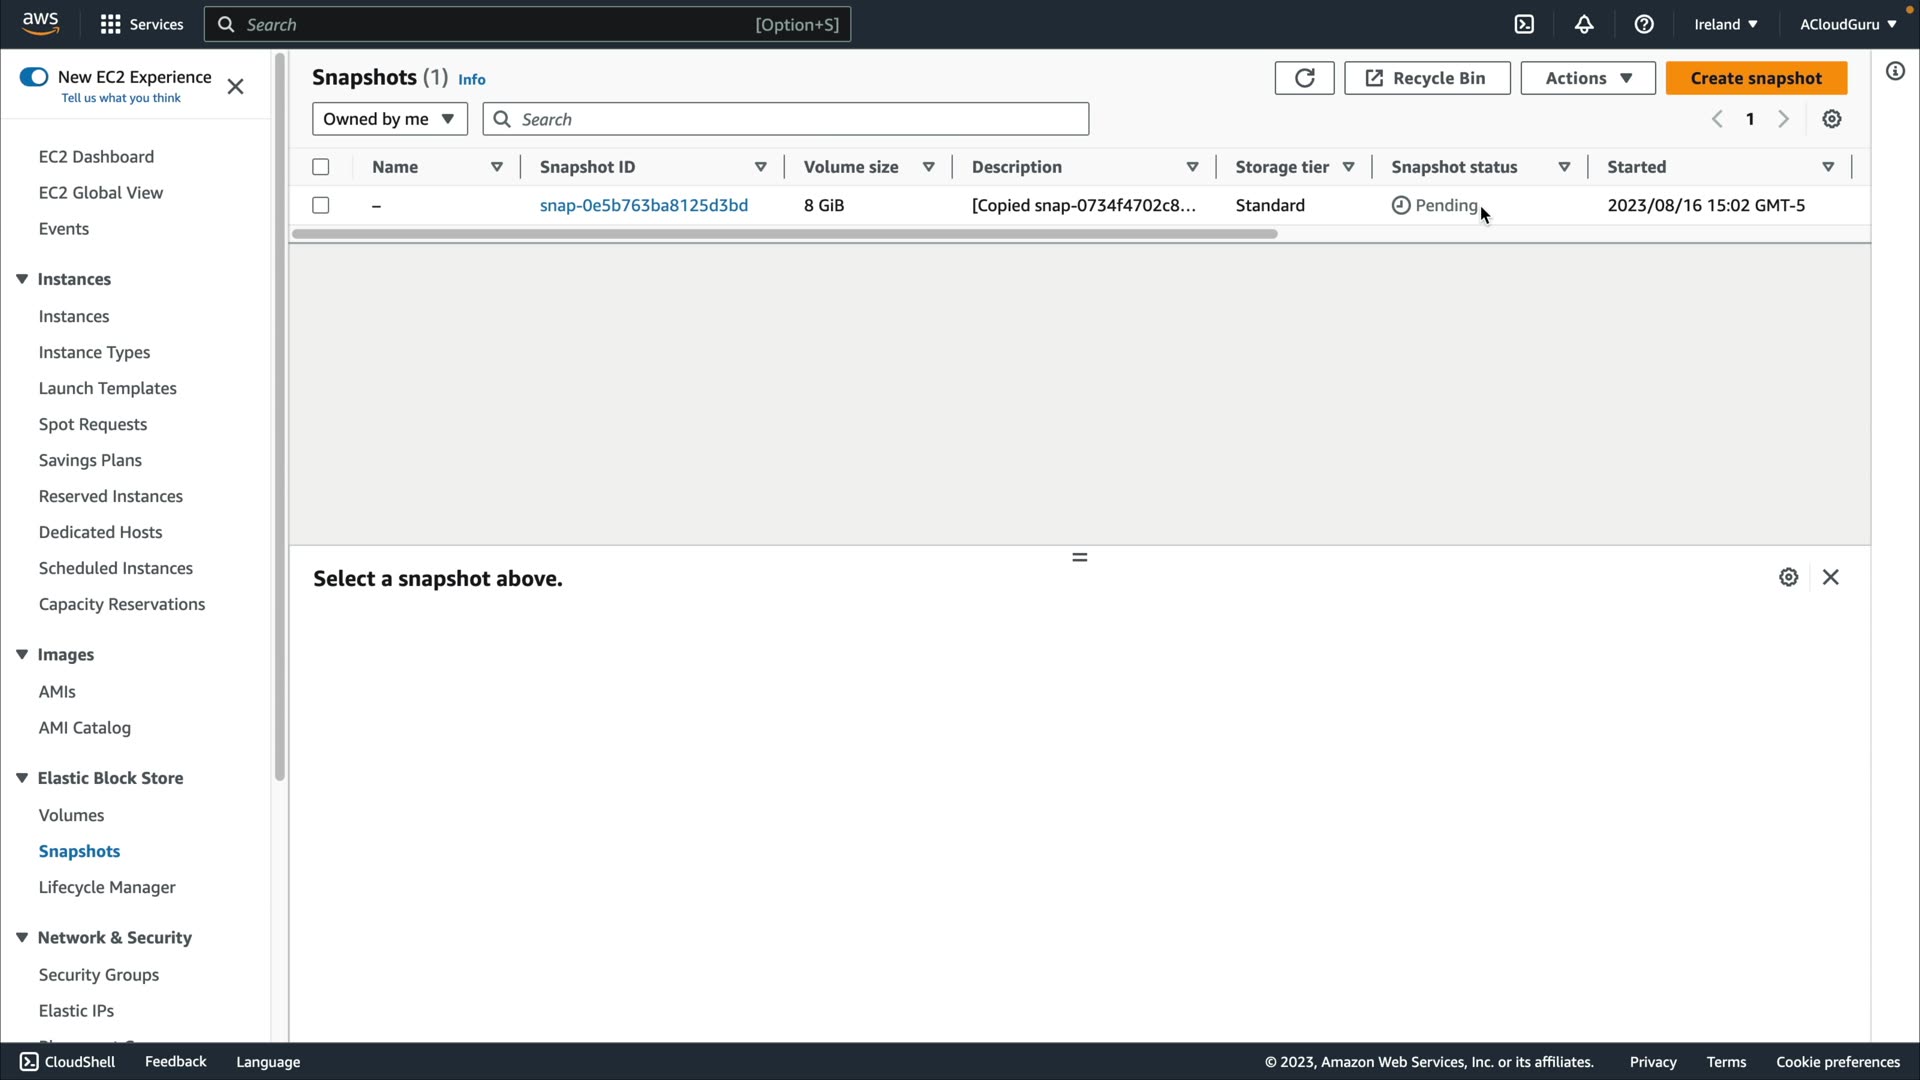
Task: Open CloudShell from the top navigation bar
Action: point(1524,25)
